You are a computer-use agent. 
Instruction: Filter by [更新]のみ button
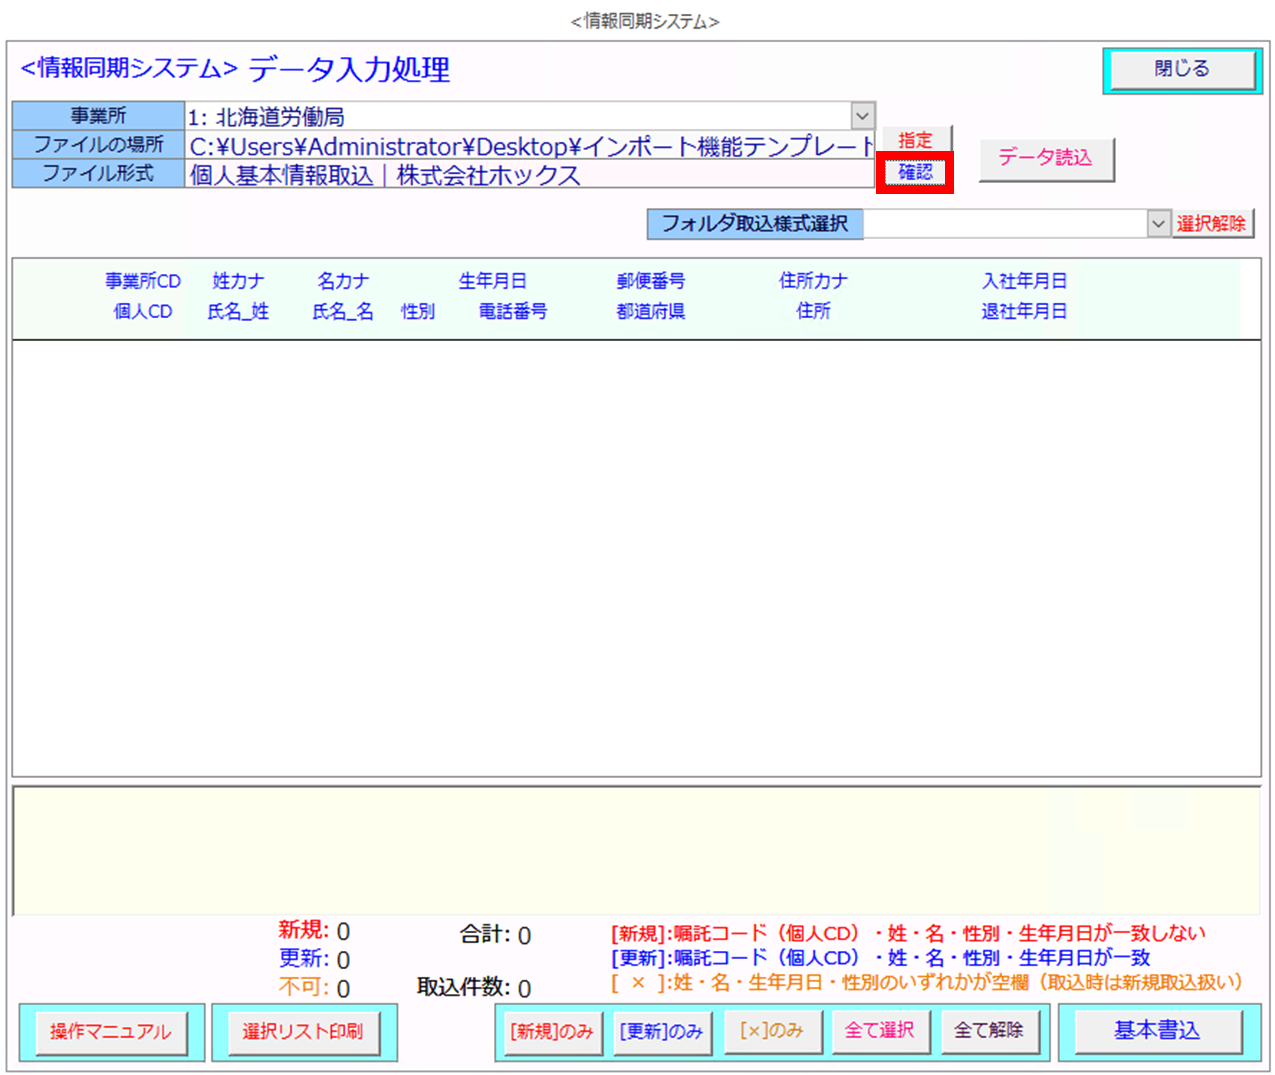pyautogui.click(x=661, y=1031)
